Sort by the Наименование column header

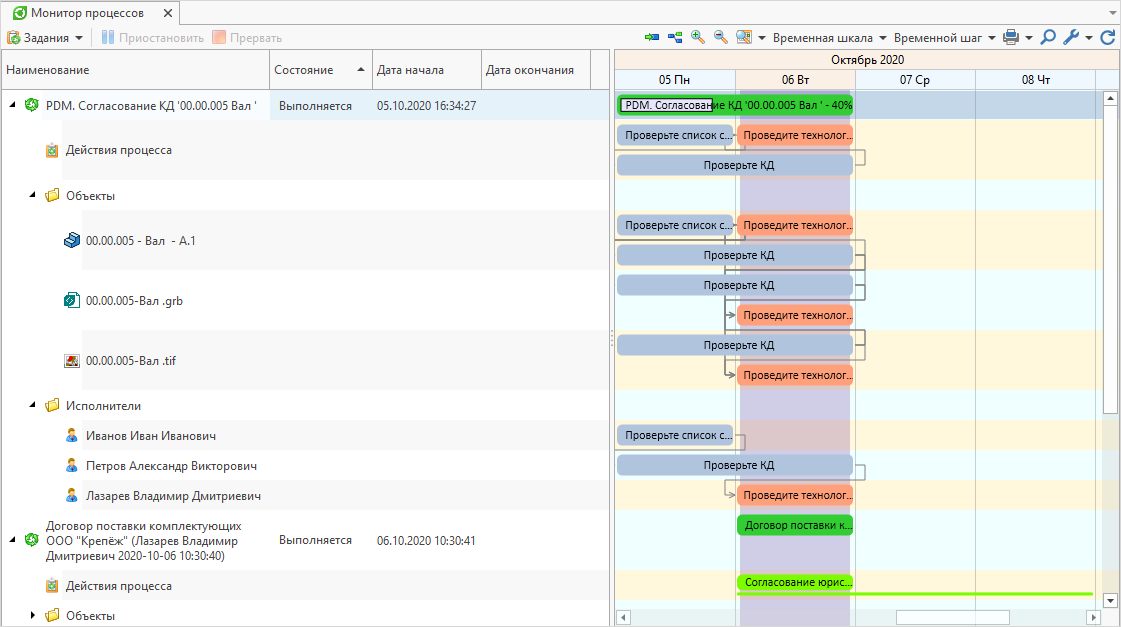[x=135, y=70]
